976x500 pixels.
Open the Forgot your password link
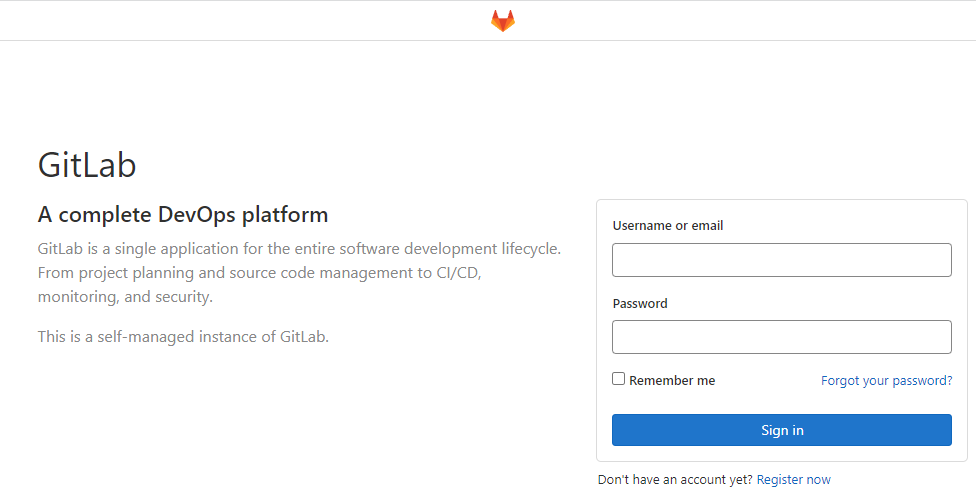tap(886, 380)
